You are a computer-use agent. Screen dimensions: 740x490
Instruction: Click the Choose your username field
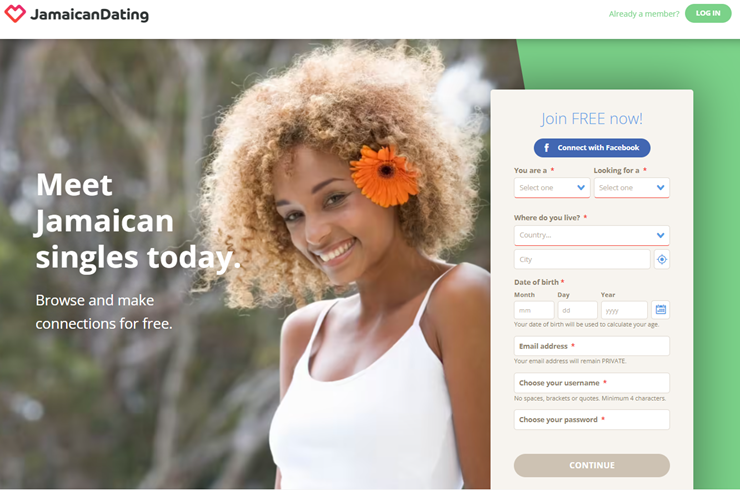point(591,383)
